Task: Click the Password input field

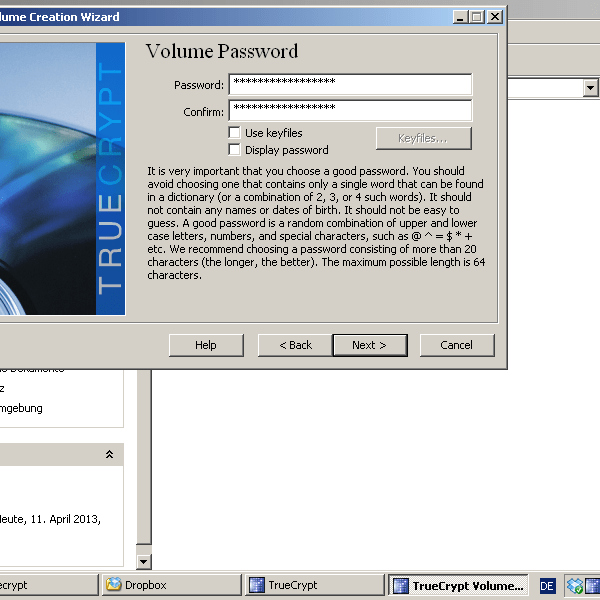Action: [x=350, y=84]
